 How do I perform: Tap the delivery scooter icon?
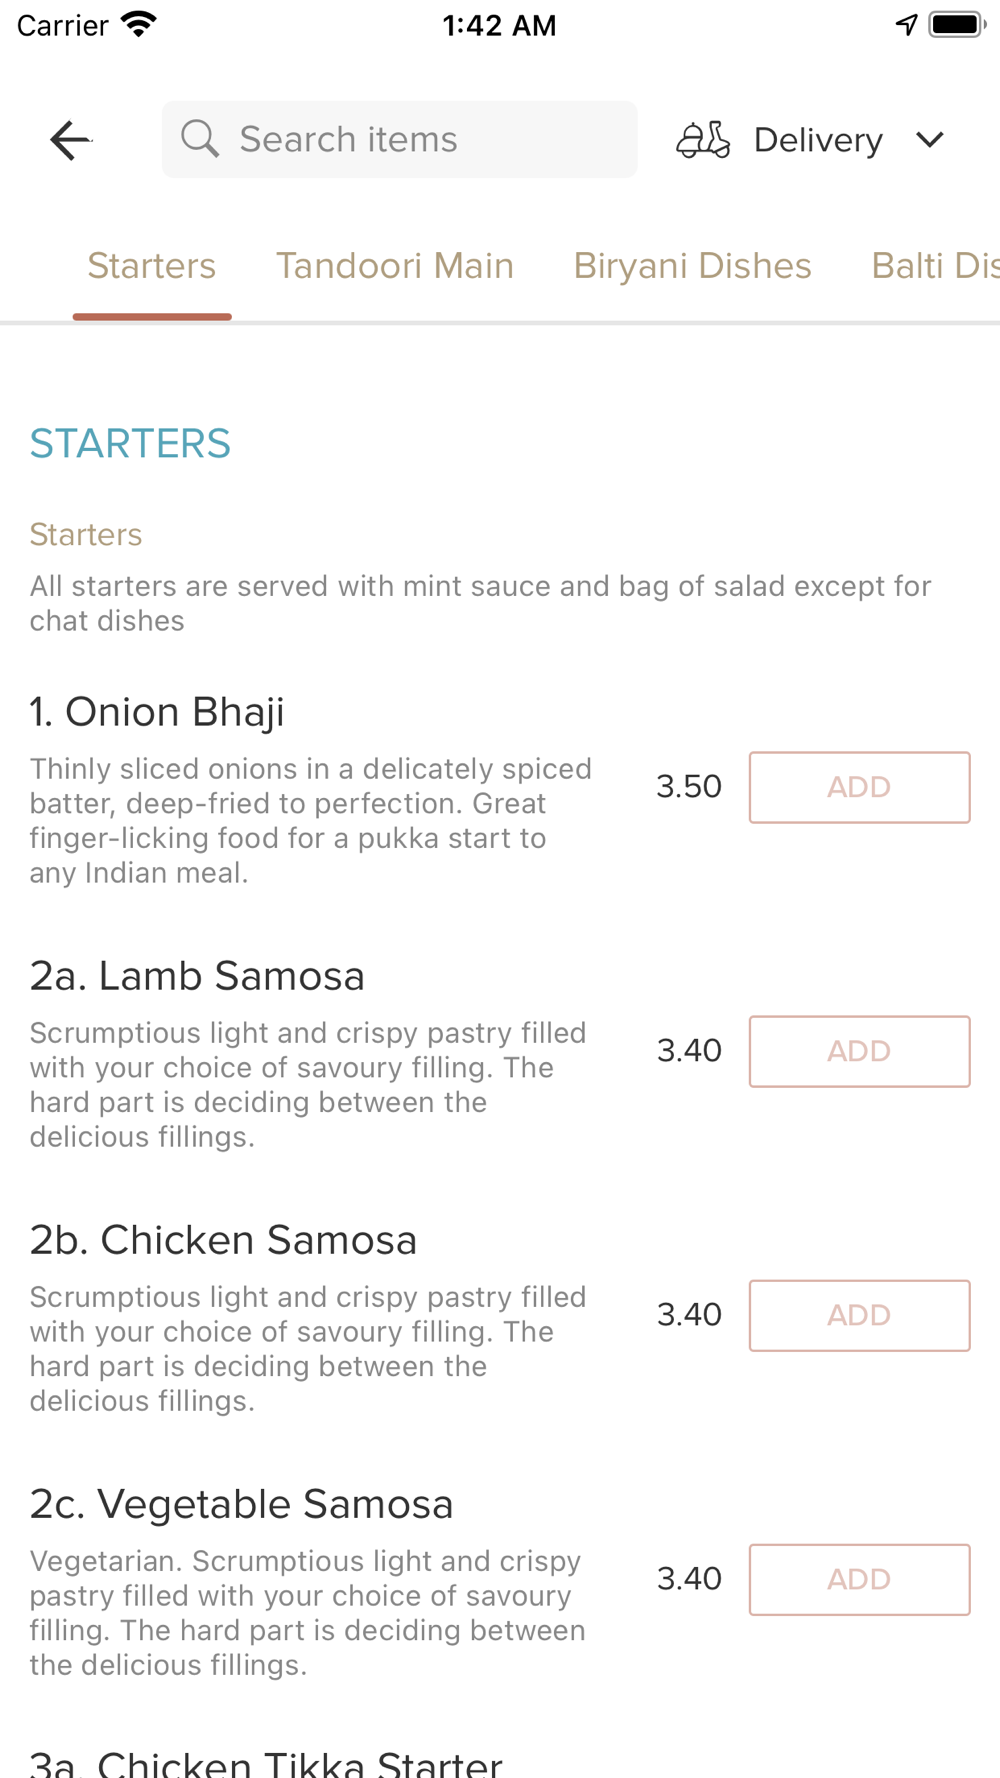pos(703,140)
